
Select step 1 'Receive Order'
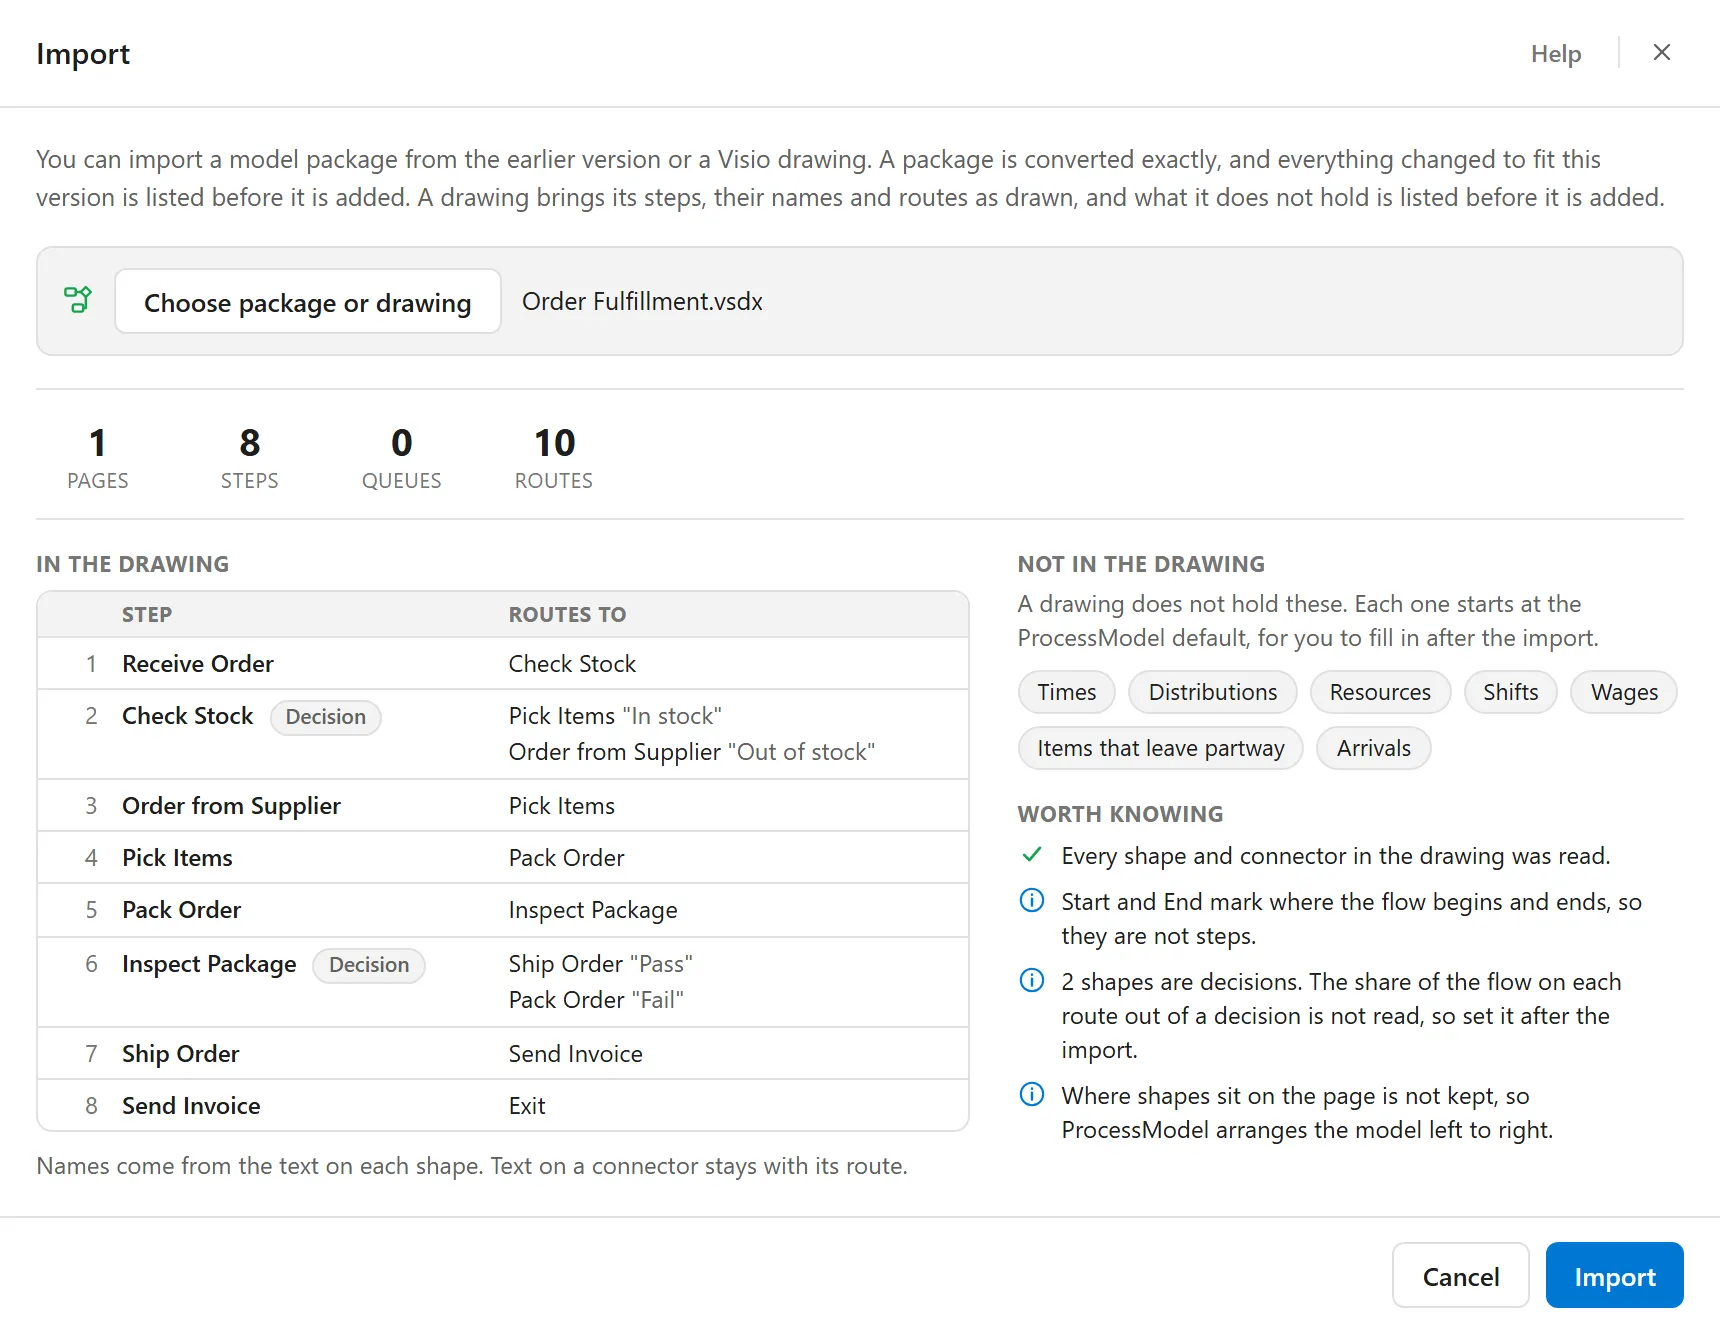click(x=198, y=663)
